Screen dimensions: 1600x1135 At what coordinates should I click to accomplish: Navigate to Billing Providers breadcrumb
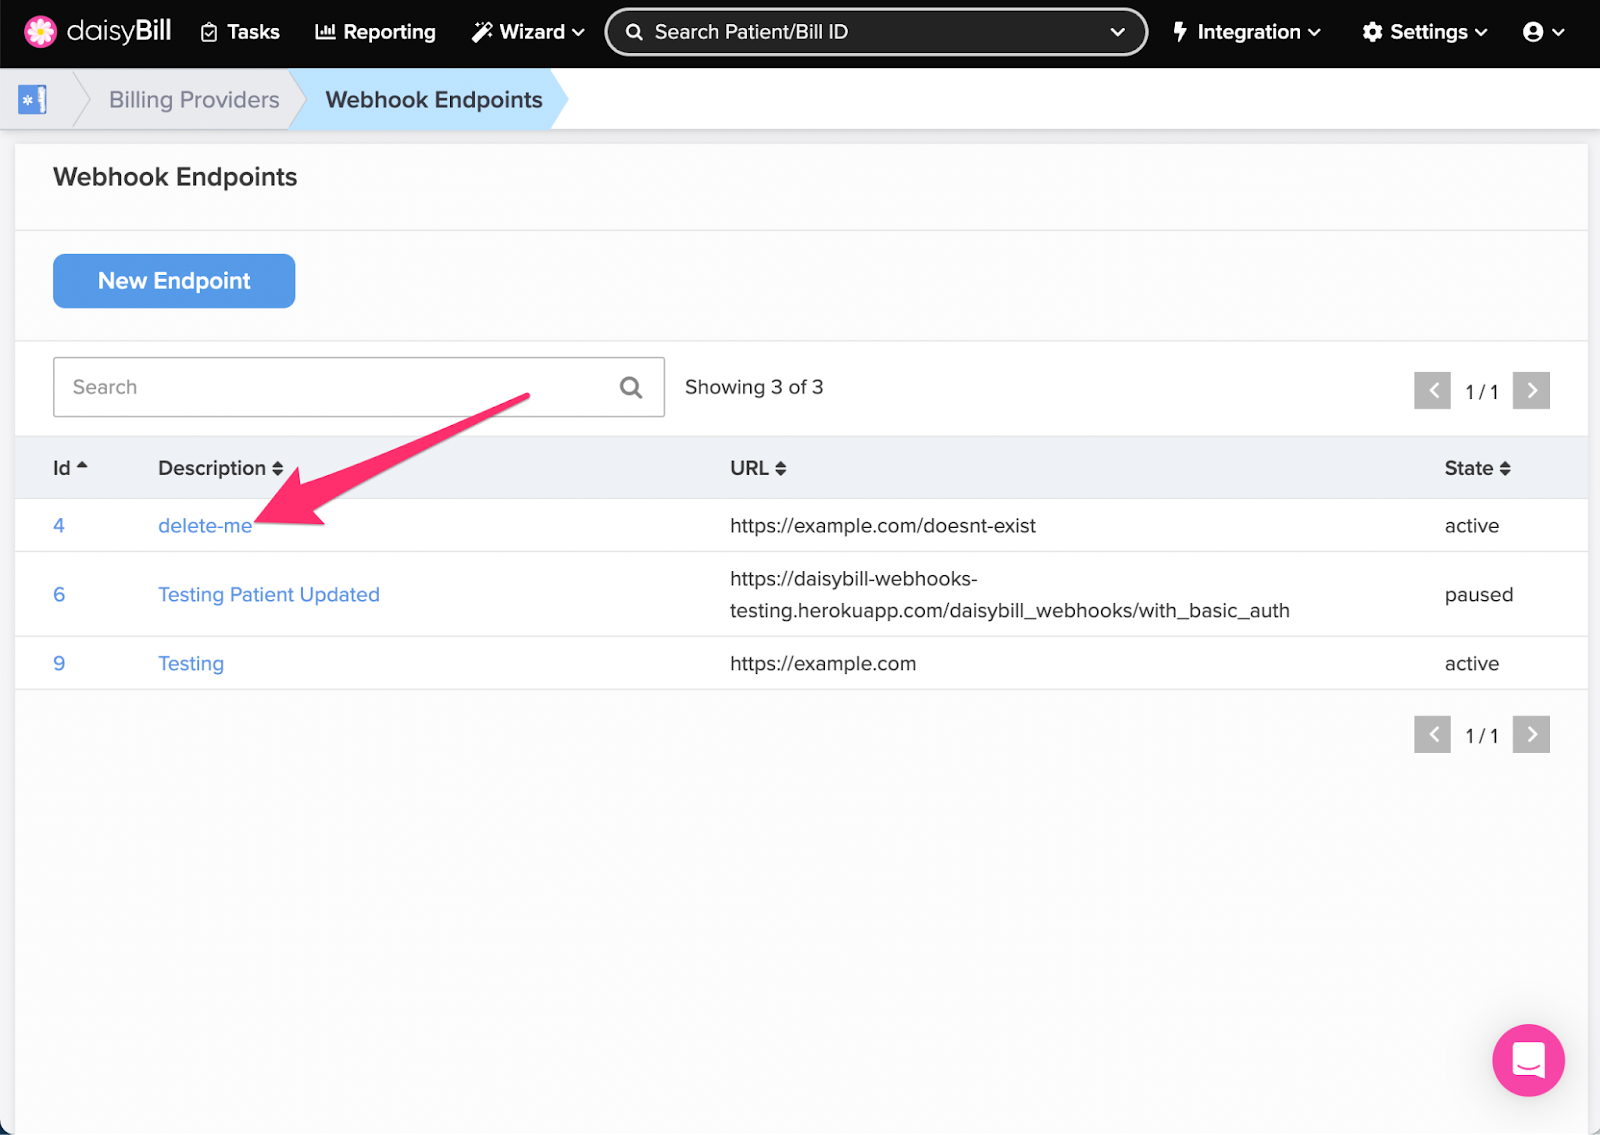point(193,99)
